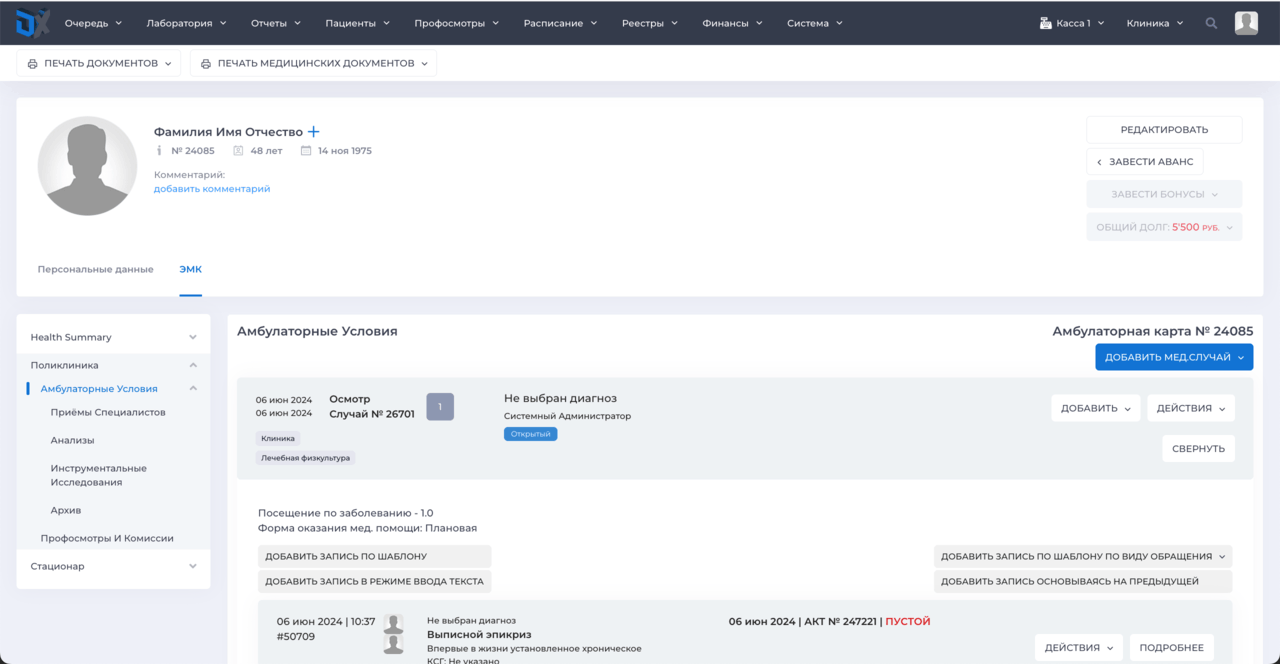Open the Клиника dropdown
This screenshot has width=1280, height=664.
tap(1154, 23)
